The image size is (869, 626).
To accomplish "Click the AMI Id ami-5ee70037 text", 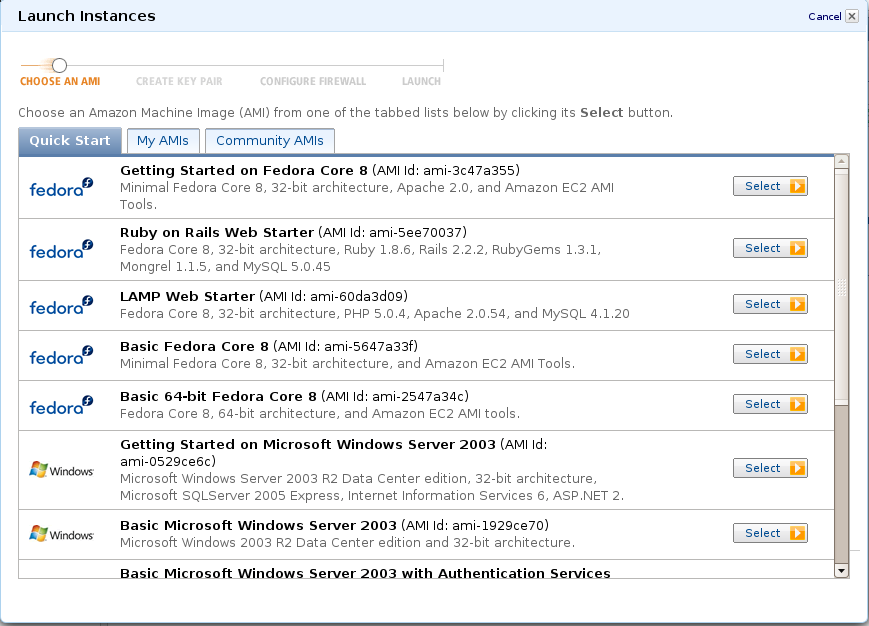I will click(393, 233).
